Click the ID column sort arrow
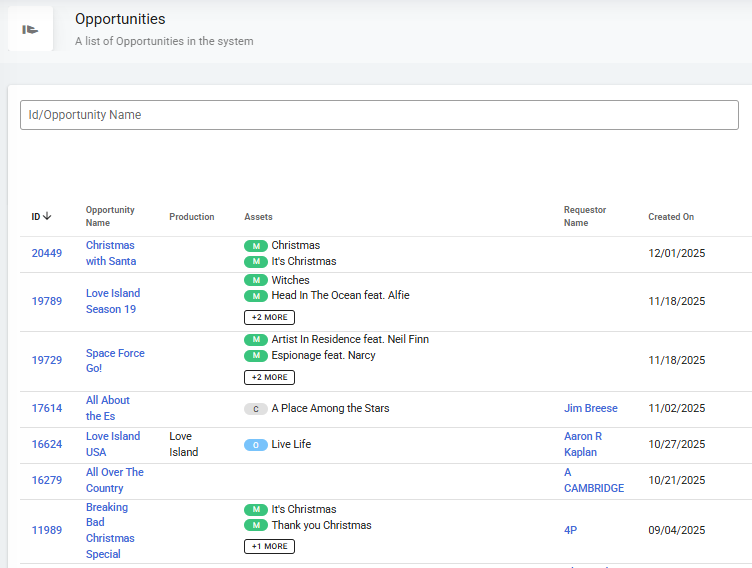752x568 pixels. pos(47,217)
